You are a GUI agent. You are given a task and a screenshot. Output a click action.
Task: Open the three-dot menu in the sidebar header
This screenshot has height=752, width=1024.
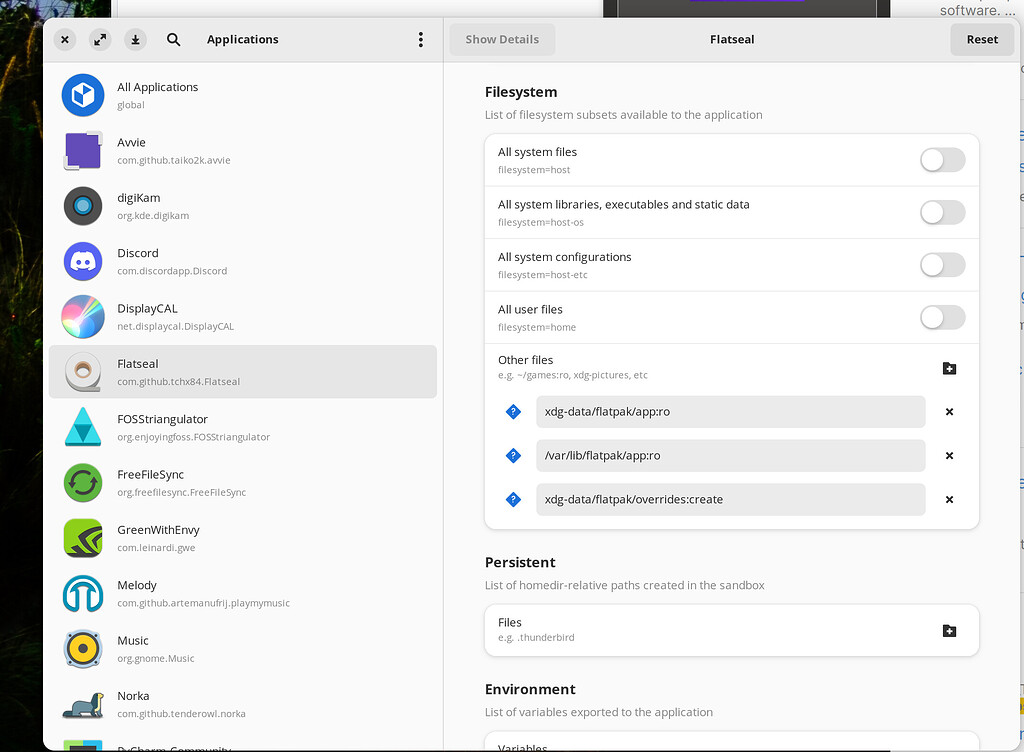(x=420, y=39)
